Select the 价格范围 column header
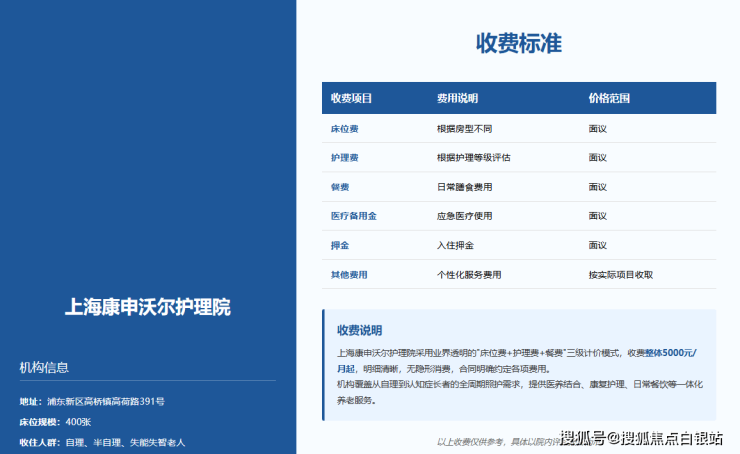 (609, 98)
